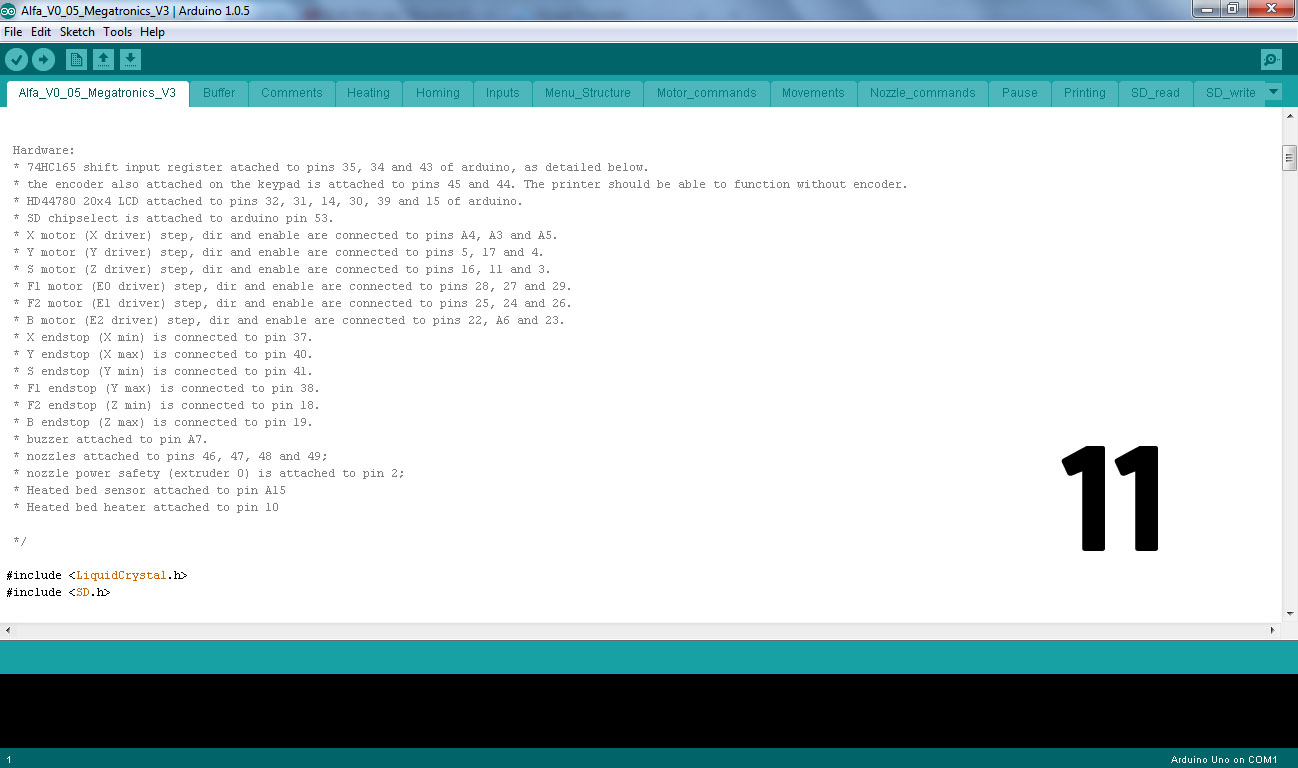
Task: Open the Serial Monitor icon
Action: (x=1271, y=59)
